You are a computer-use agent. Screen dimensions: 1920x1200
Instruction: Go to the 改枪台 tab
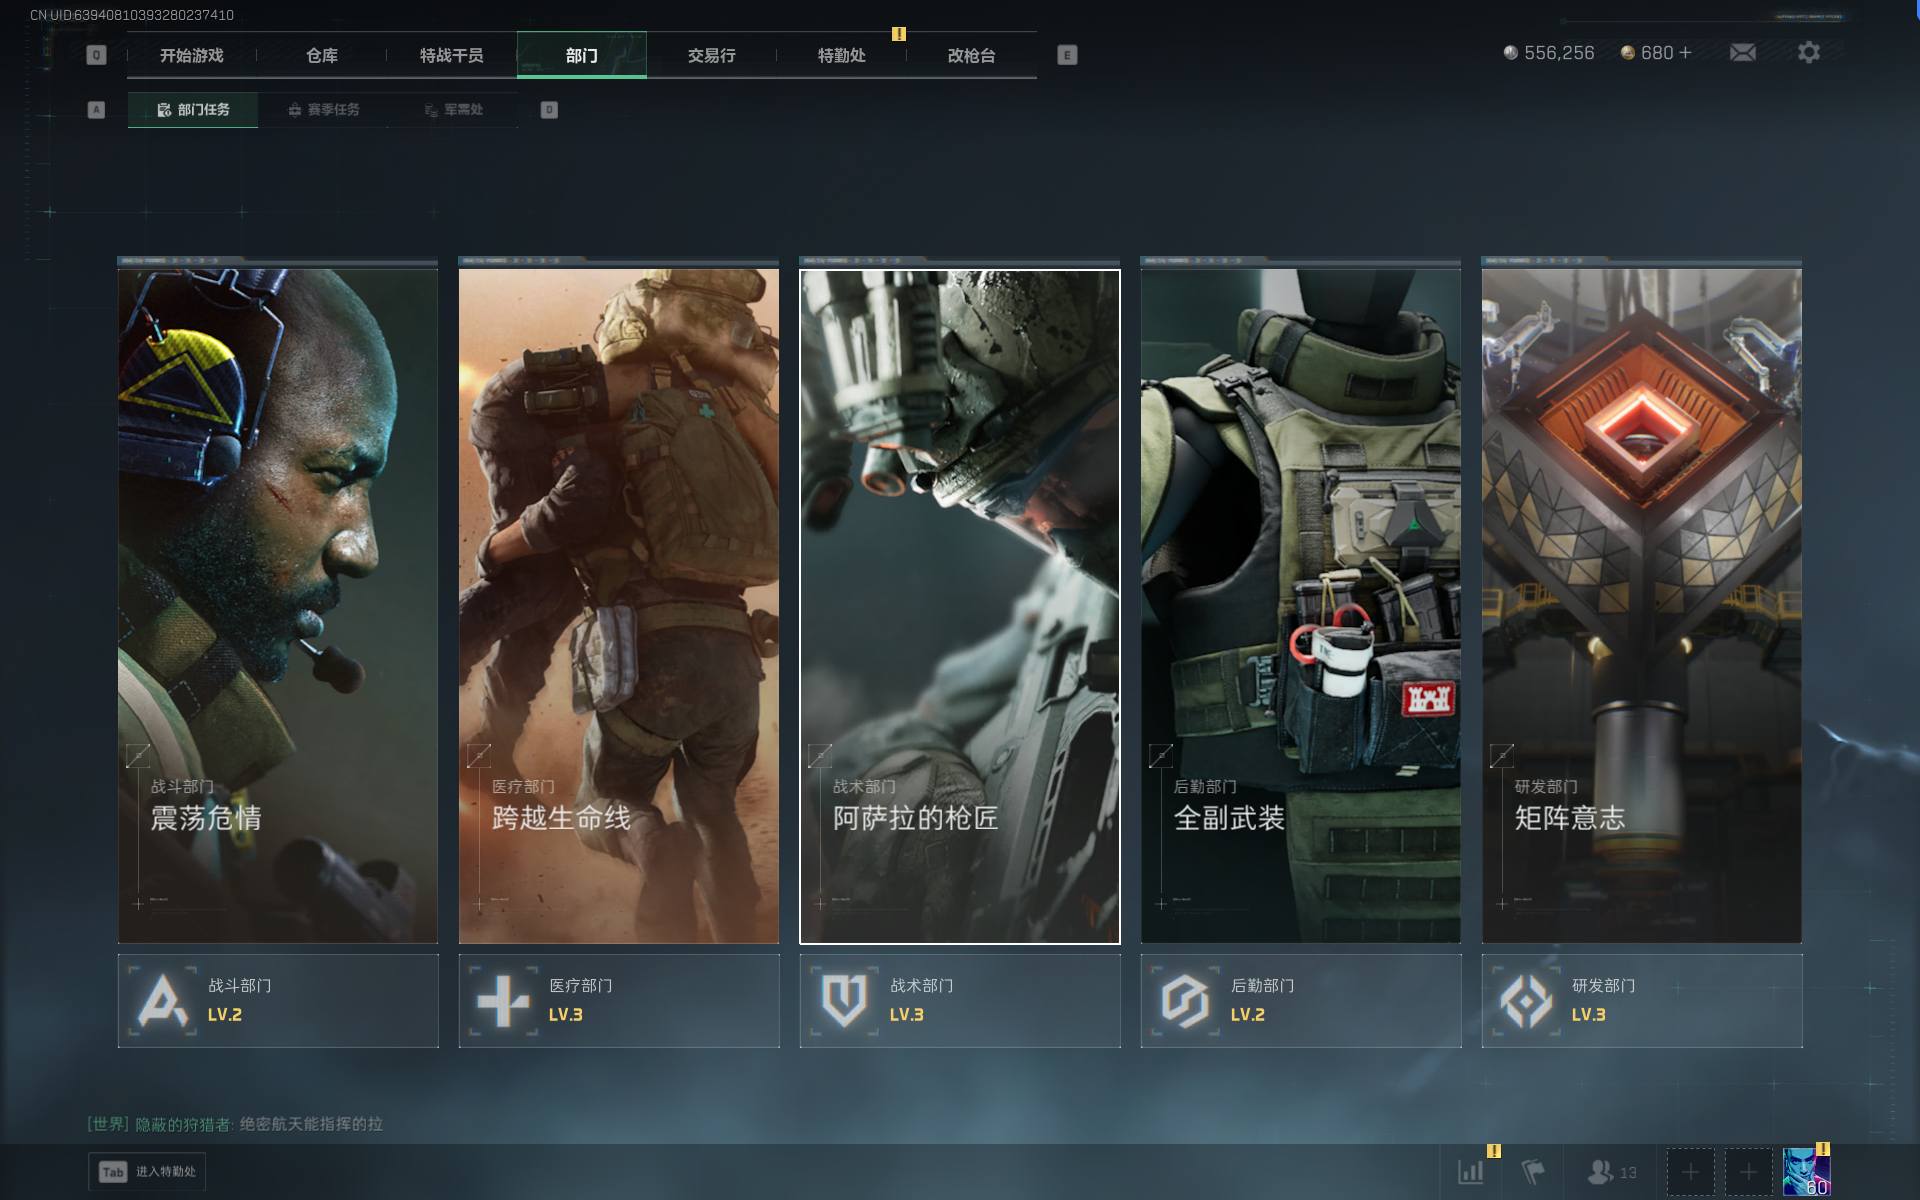click(971, 56)
